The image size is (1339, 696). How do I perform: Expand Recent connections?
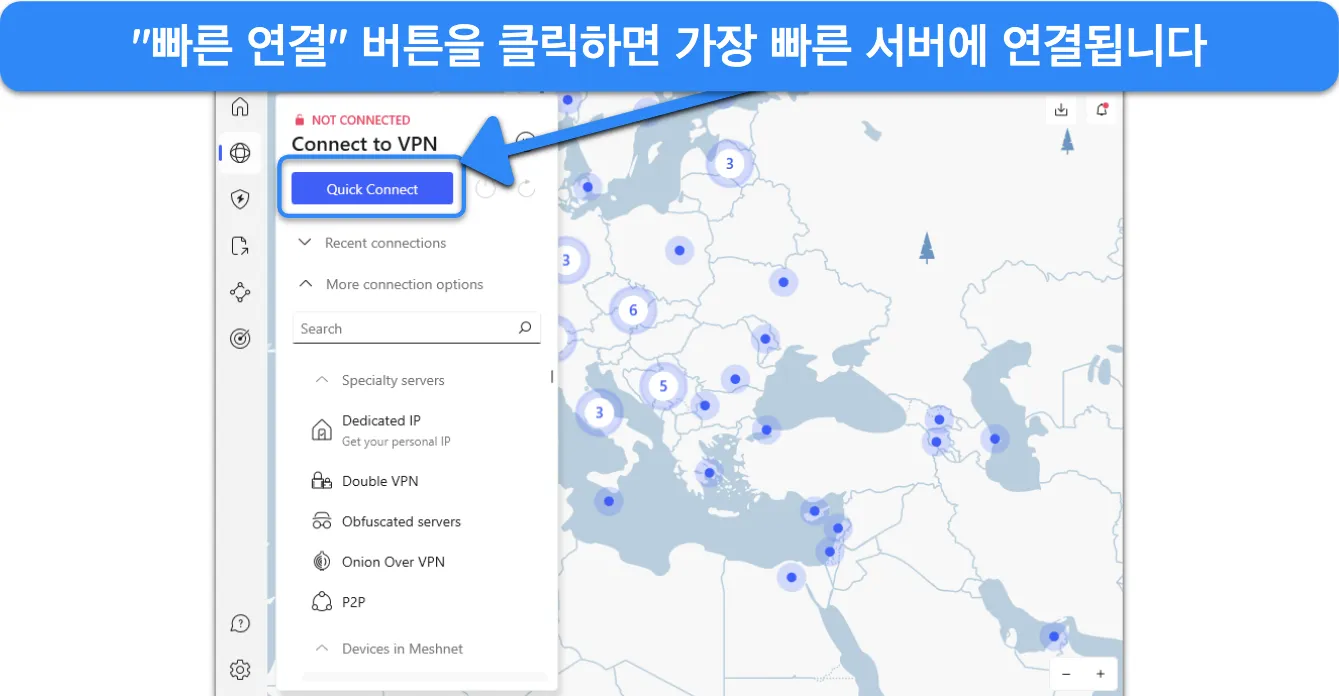(372, 243)
